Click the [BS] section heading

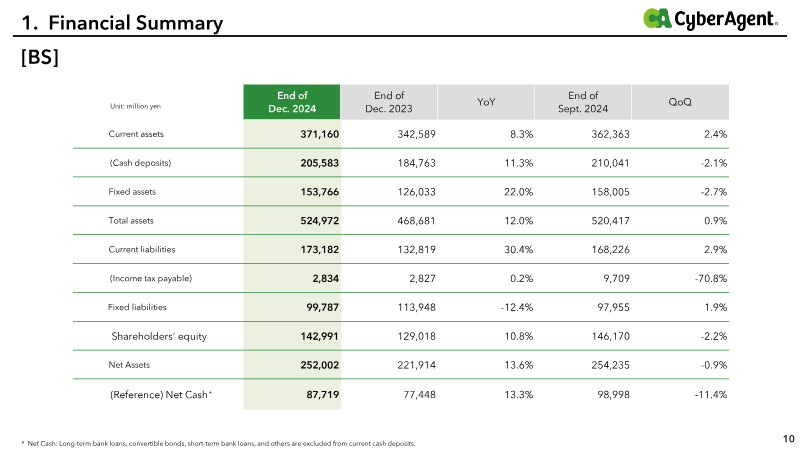pos(40,57)
